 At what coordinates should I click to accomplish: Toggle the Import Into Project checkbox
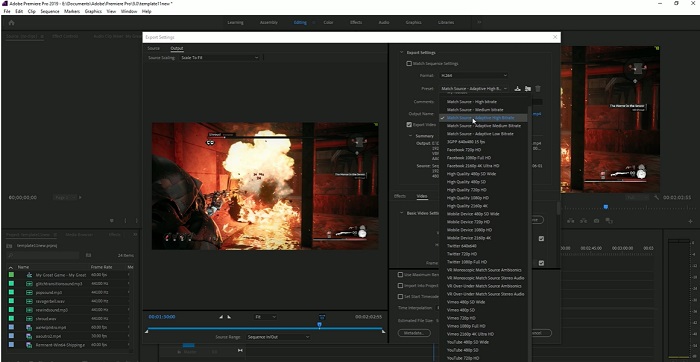[x=400, y=286]
